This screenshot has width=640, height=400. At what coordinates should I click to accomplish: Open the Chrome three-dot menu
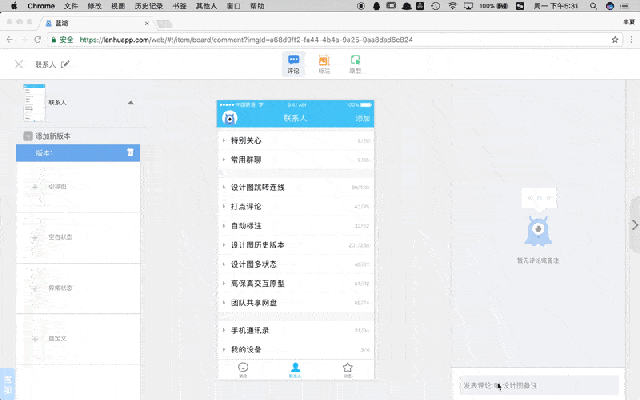pyautogui.click(x=631, y=40)
